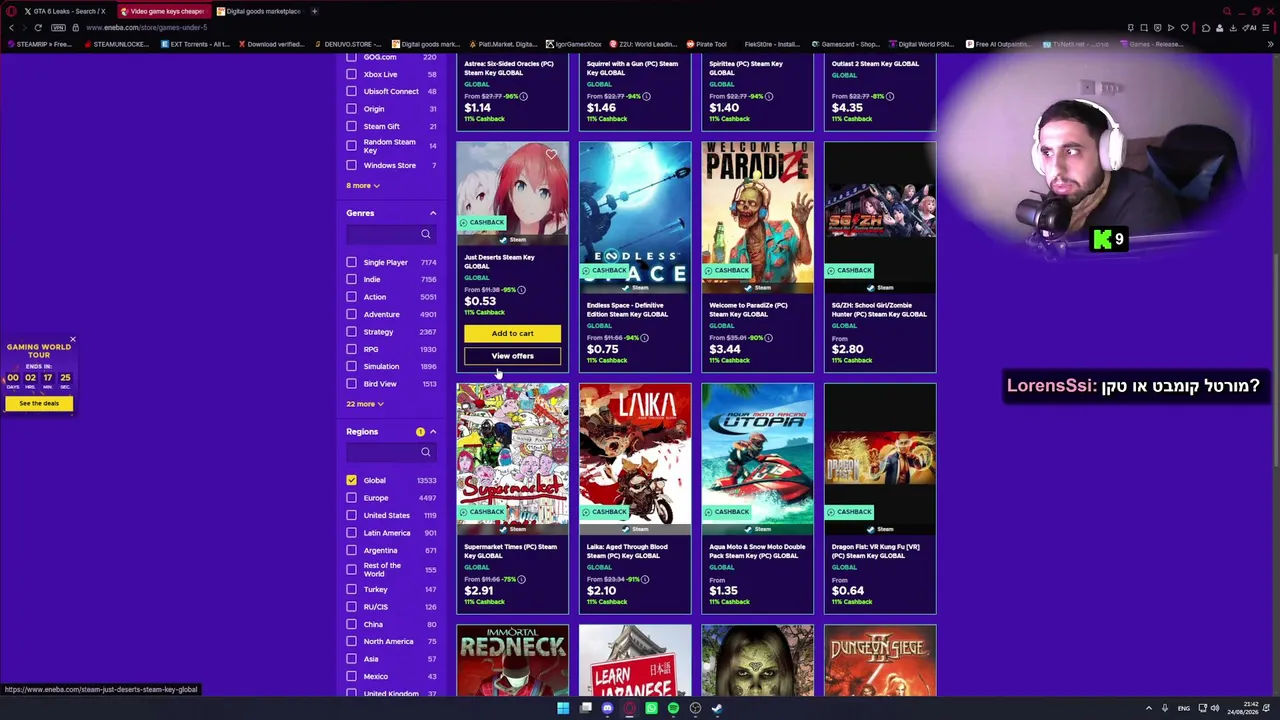This screenshot has height=720, width=1280.
Task: Open the browser downloads icon
Action: click(1233, 28)
